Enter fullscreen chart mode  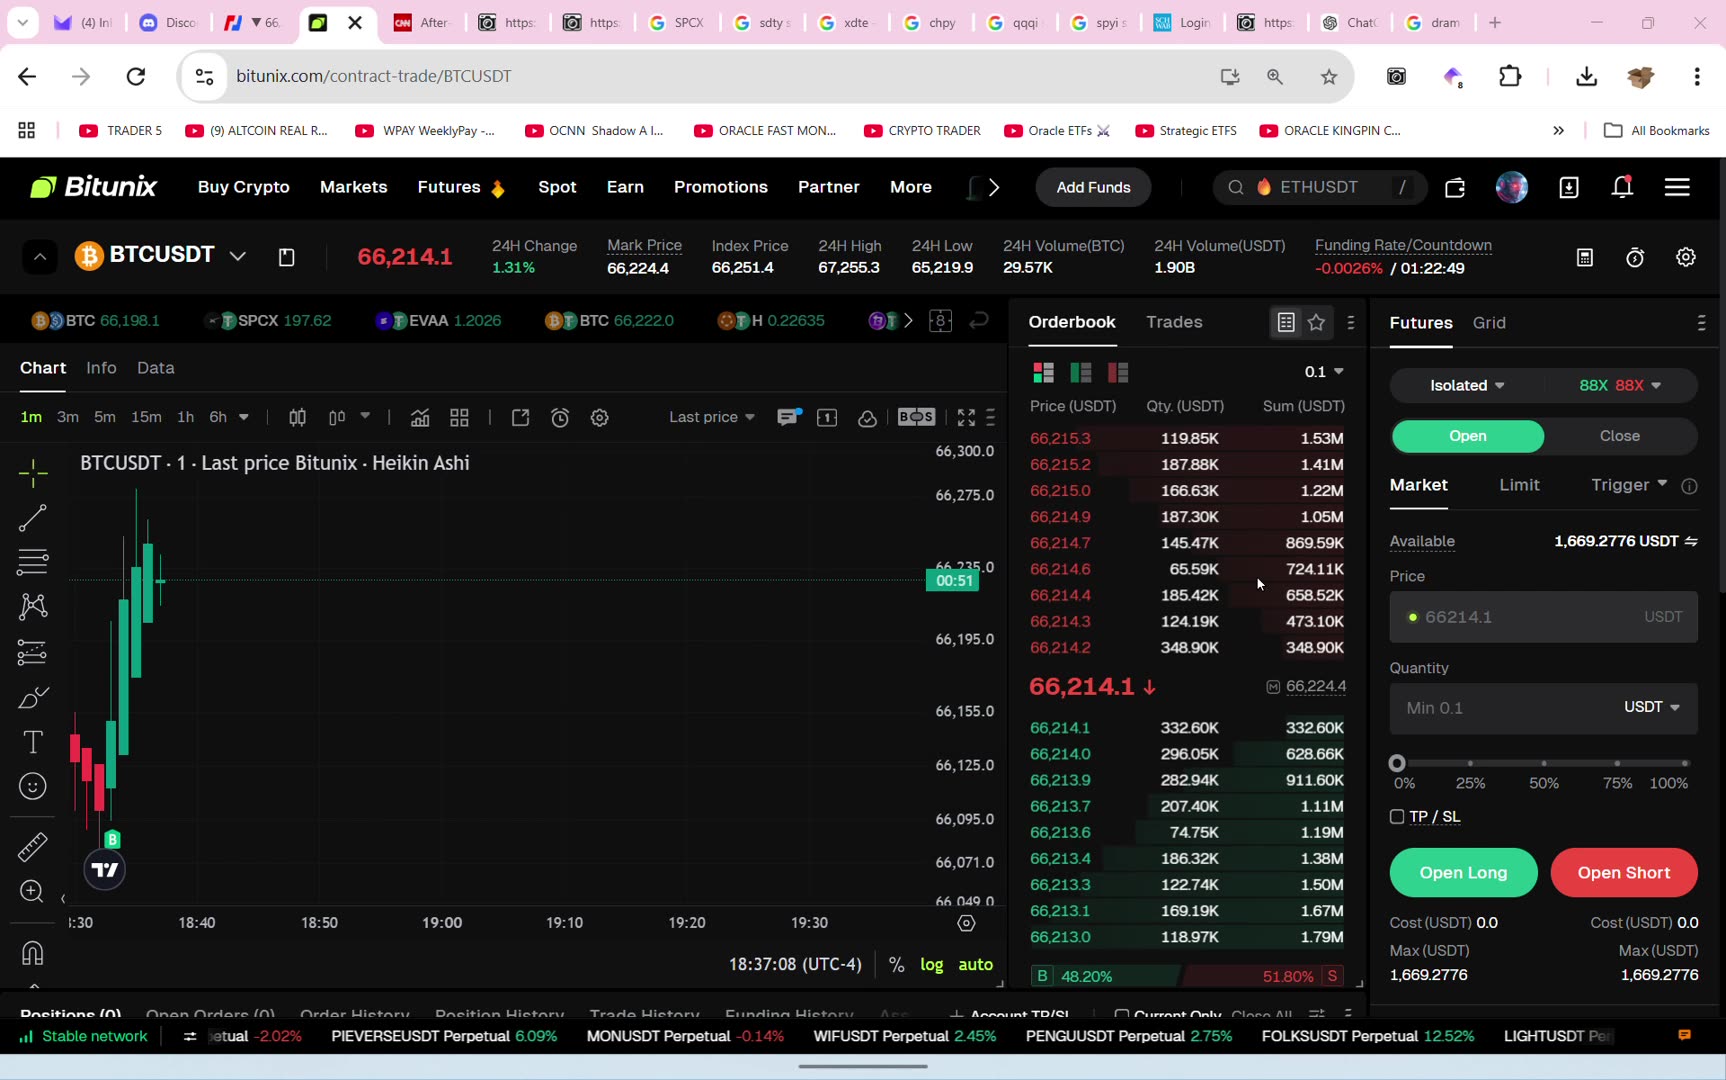966,418
